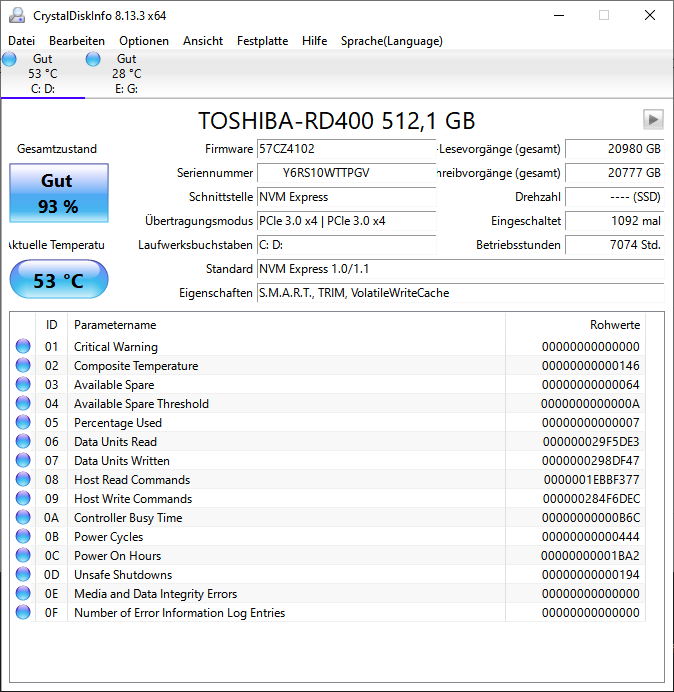
Task: Click status orb in Unsafe Shutdowns row
Action: (x=23, y=574)
